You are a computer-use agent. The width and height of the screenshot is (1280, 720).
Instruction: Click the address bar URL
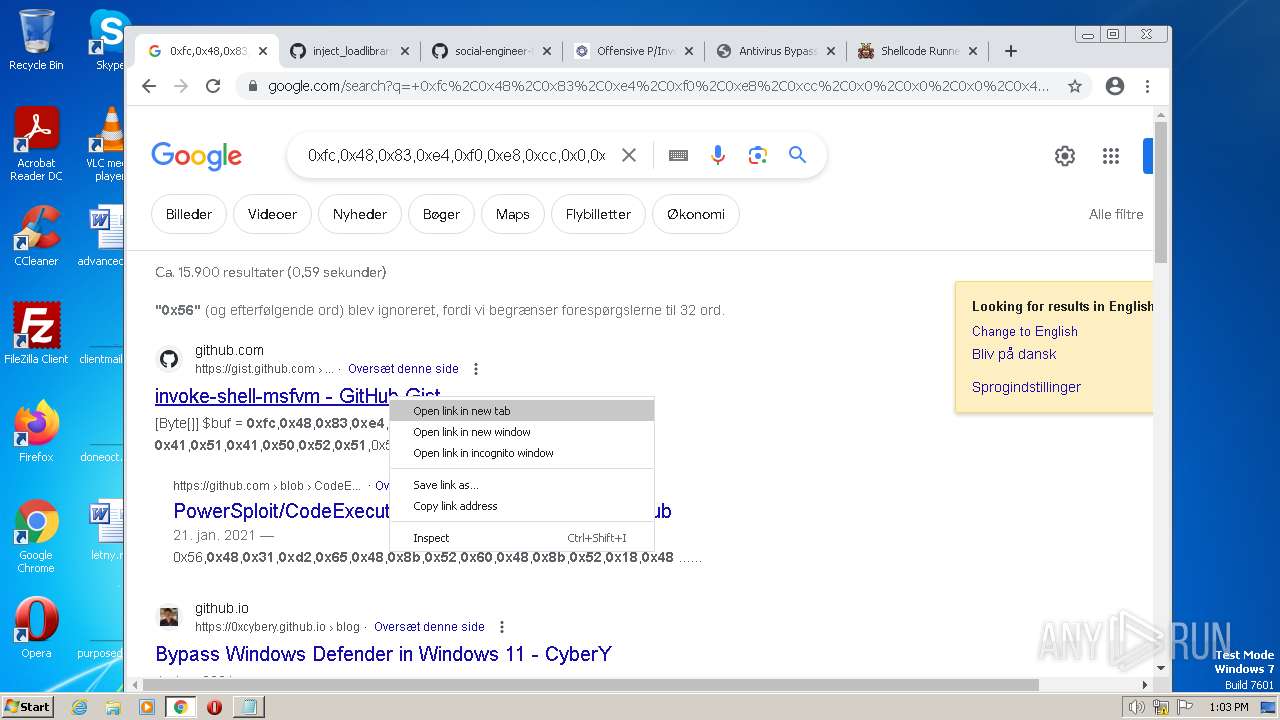(659, 86)
